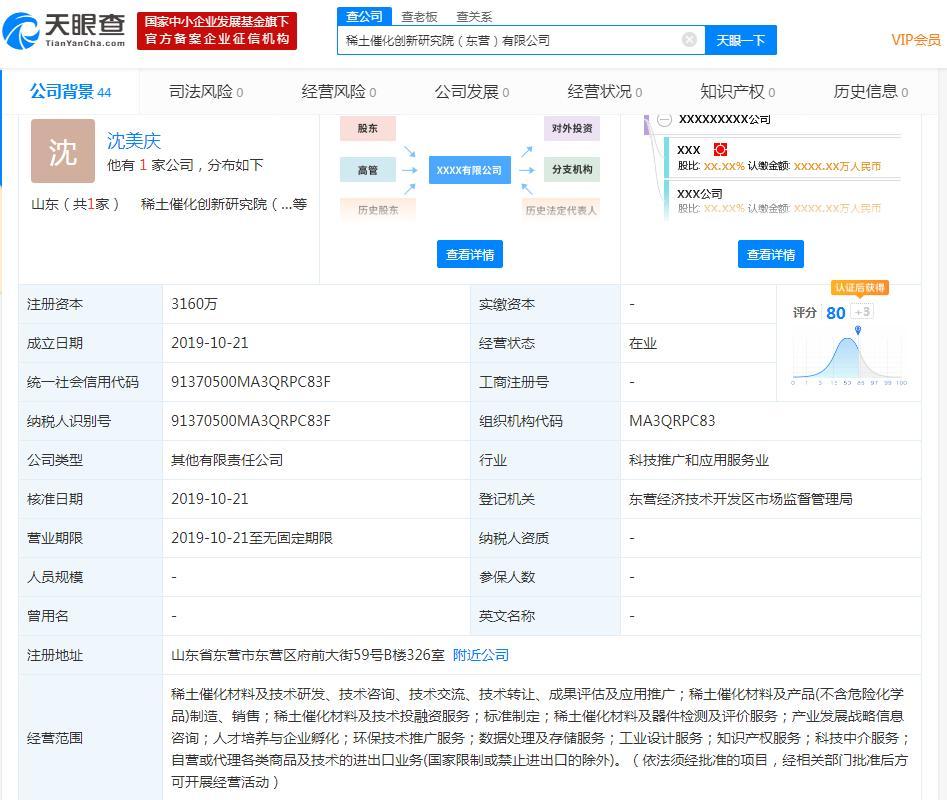Click the 历史法定代表人 box in diagram
This screenshot has width=947, height=800.
point(561,210)
